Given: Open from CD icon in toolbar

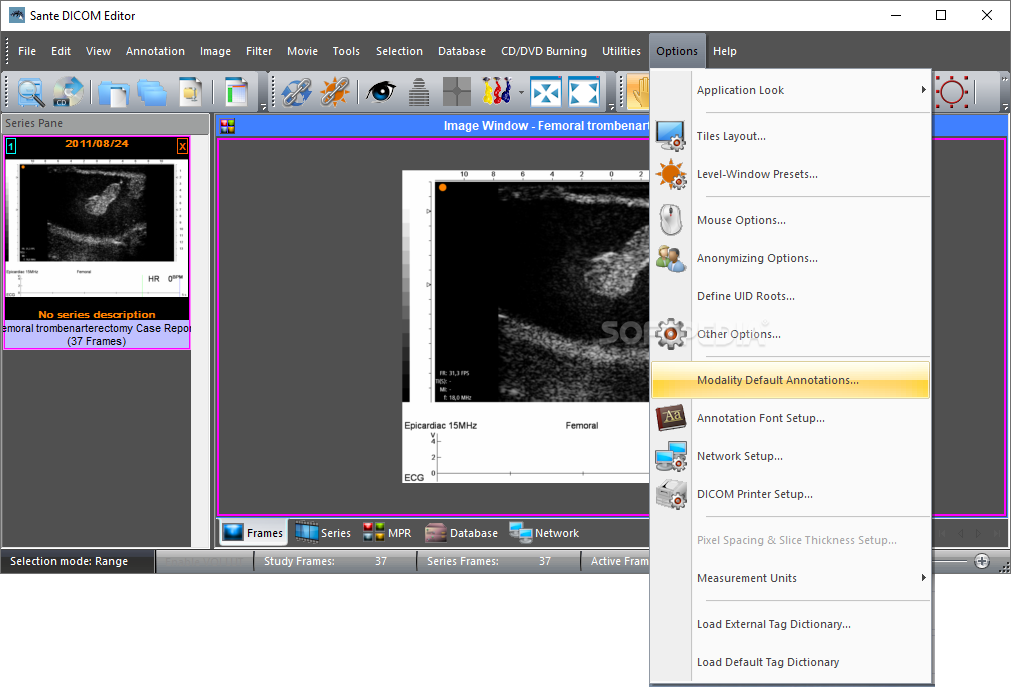Looking at the screenshot, I should coord(68,92).
